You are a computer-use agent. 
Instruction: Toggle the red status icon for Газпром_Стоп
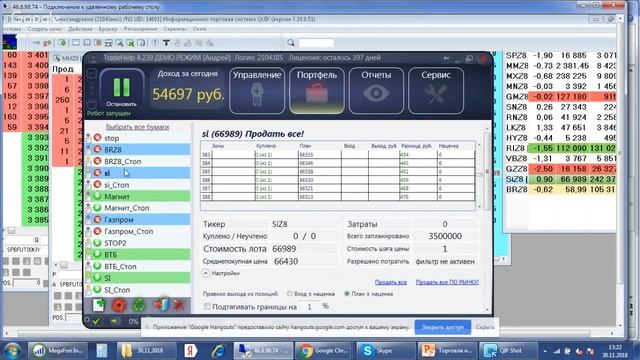(97, 231)
